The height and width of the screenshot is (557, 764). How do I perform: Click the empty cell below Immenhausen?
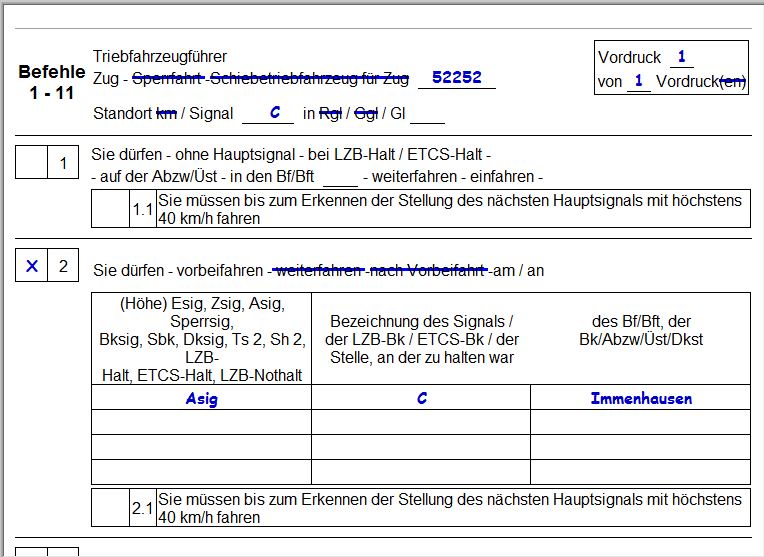pos(640,422)
